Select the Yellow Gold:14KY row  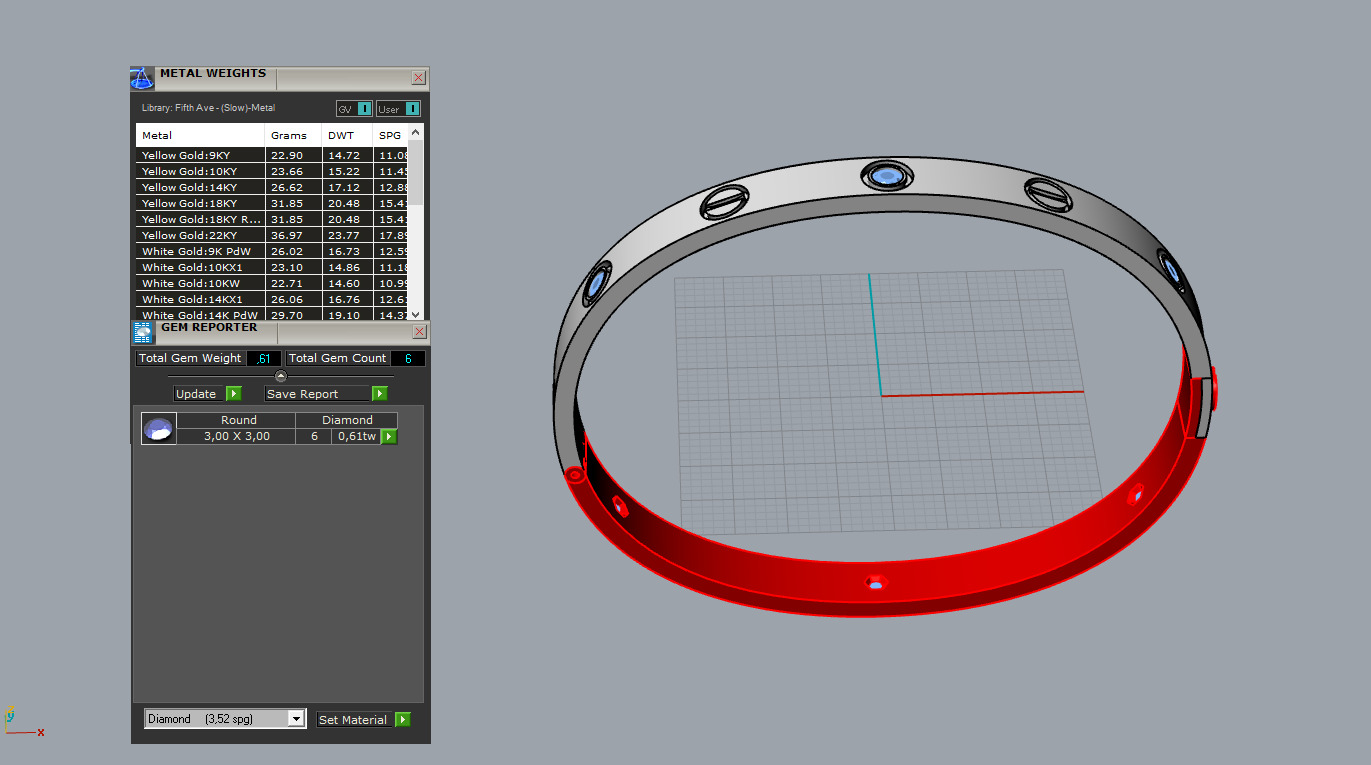(273, 187)
